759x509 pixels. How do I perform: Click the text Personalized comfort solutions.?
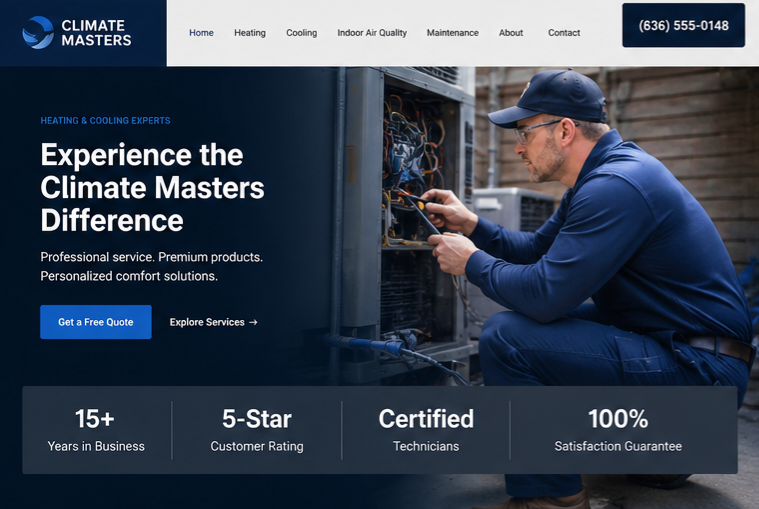tap(129, 276)
